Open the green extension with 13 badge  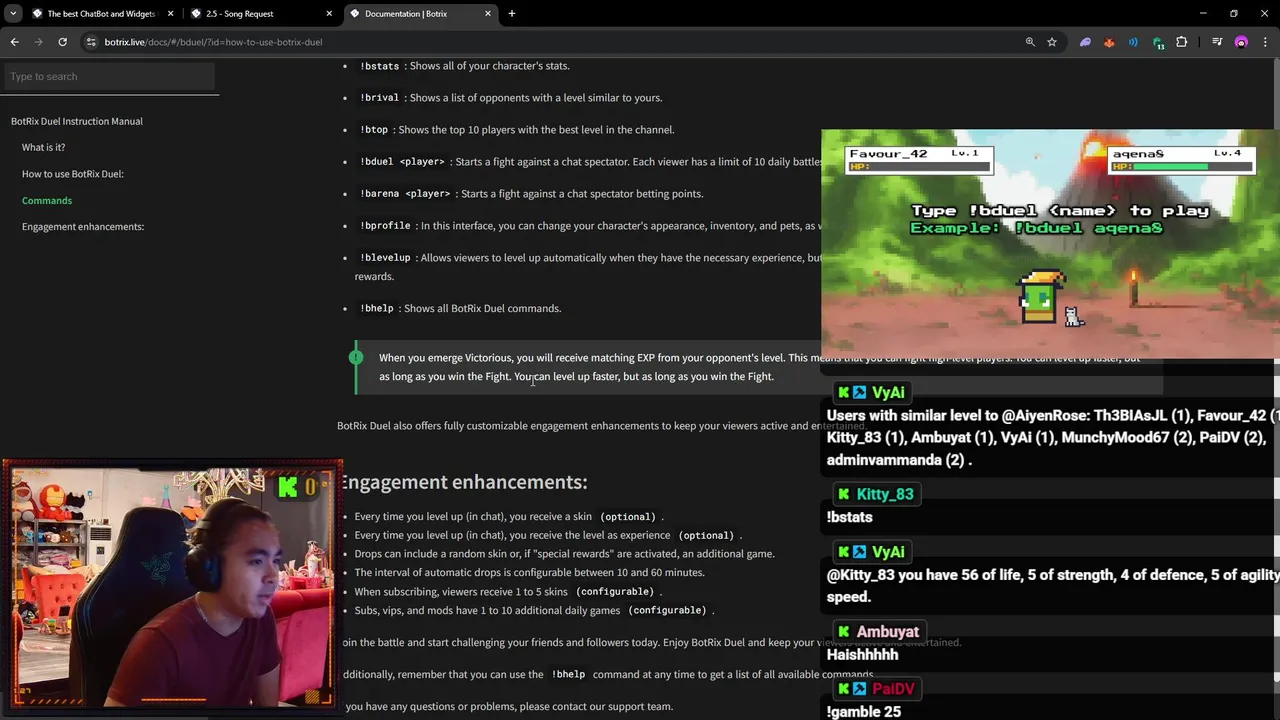coord(1158,43)
